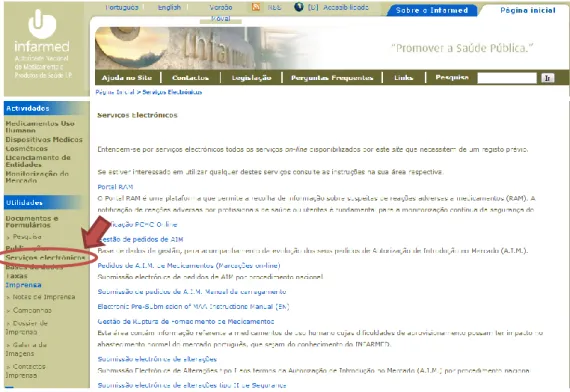Expand the Campanhas sidebar item
Screen dimensions: 570x392
click(29, 310)
